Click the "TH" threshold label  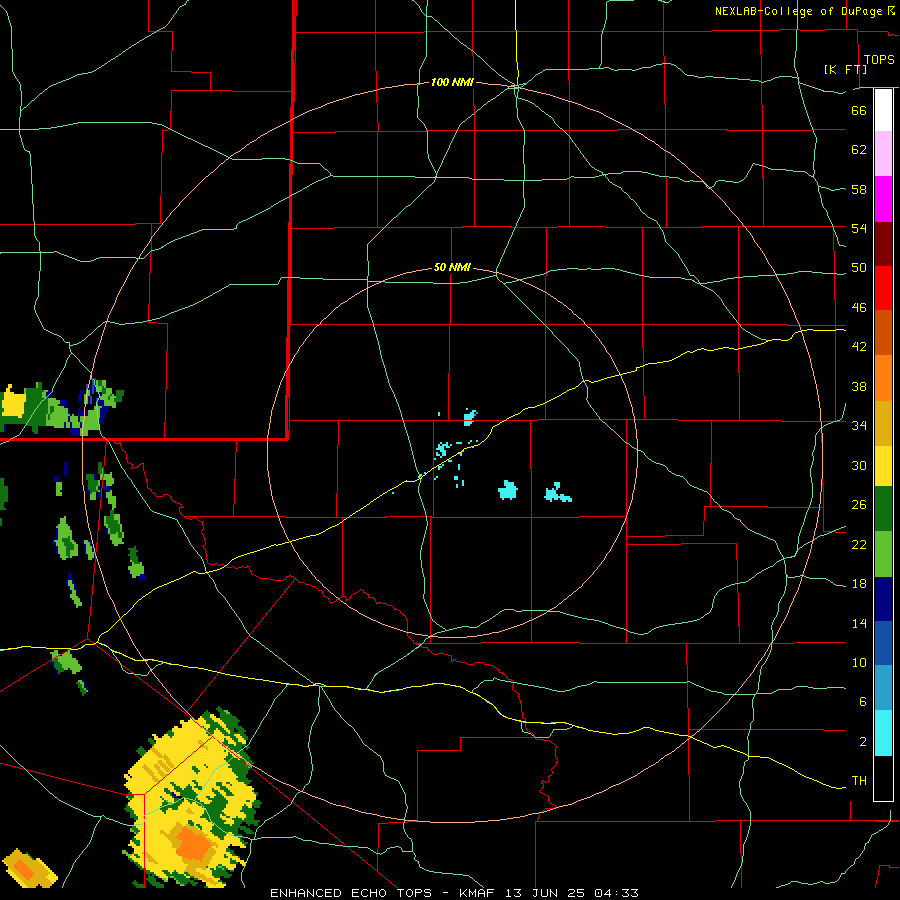859,781
